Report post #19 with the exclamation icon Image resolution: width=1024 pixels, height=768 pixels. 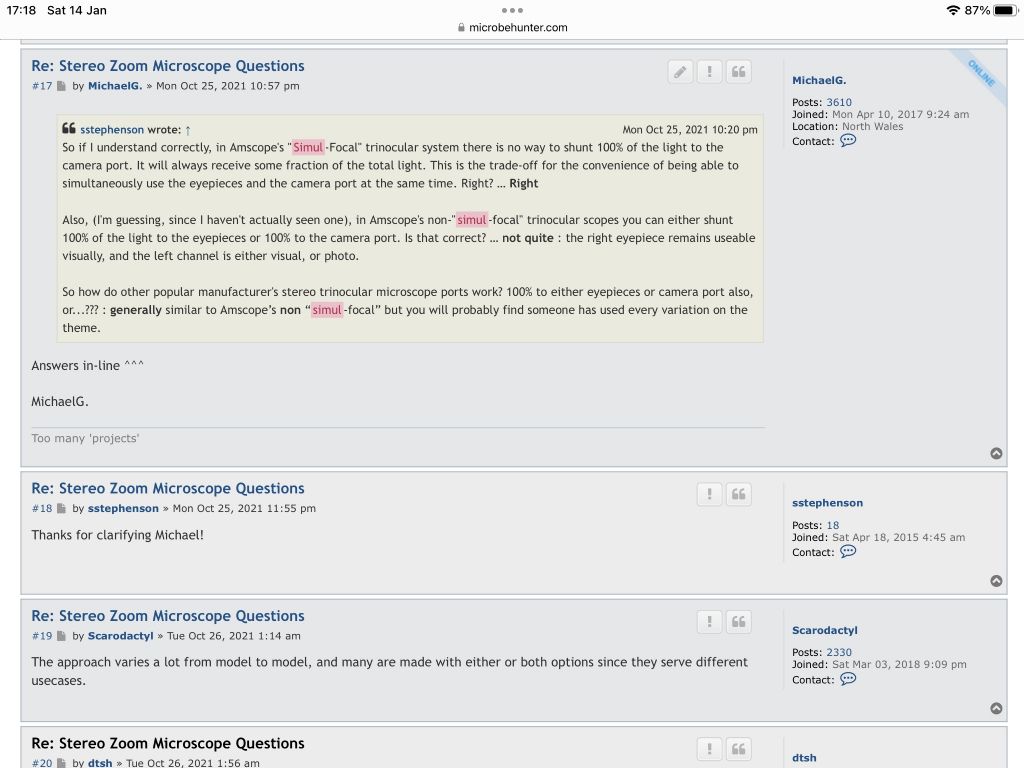pyautogui.click(x=709, y=622)
